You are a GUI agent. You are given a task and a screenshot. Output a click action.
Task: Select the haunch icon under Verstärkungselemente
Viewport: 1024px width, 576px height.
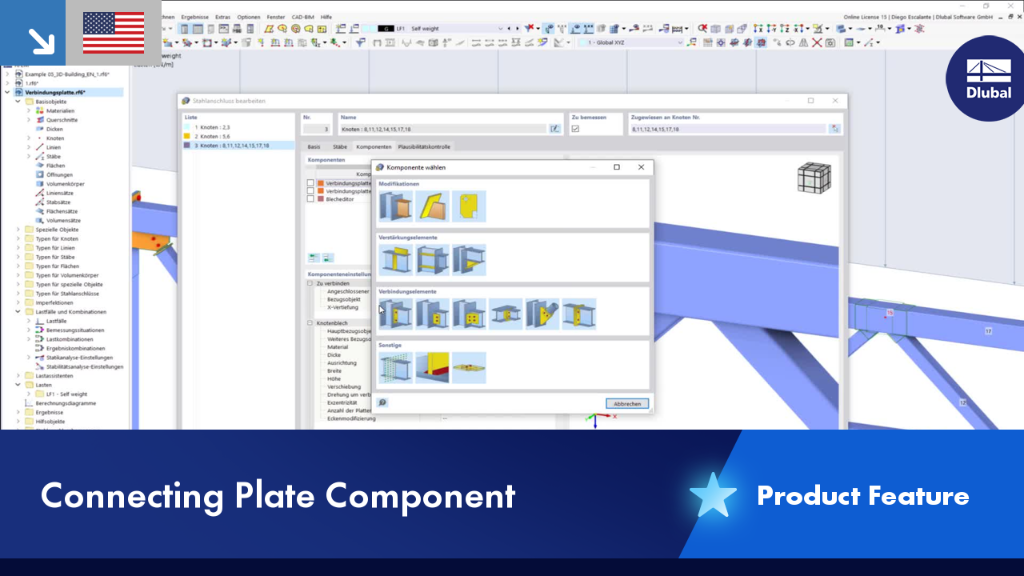point(469,260)
